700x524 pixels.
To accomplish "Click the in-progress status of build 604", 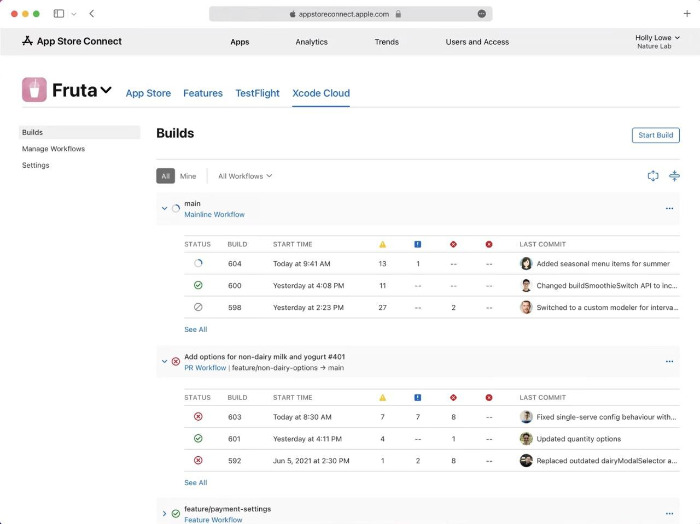I will pyautogui.click(x=198, y=263).
